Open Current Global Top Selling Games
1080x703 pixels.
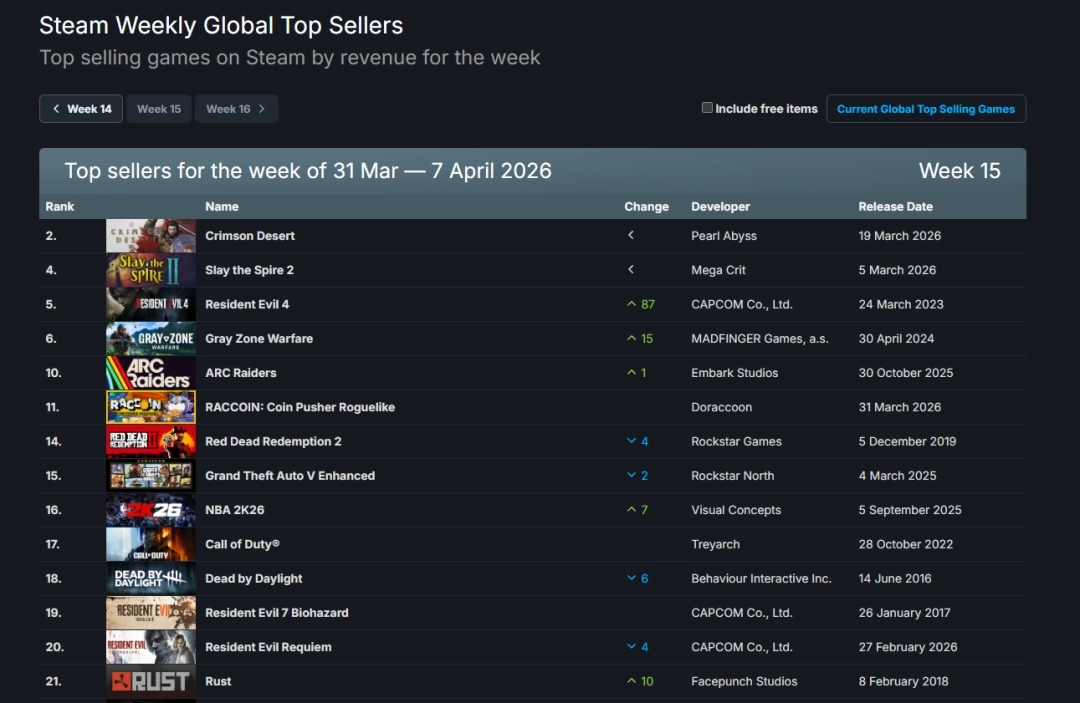coord(925,109)
